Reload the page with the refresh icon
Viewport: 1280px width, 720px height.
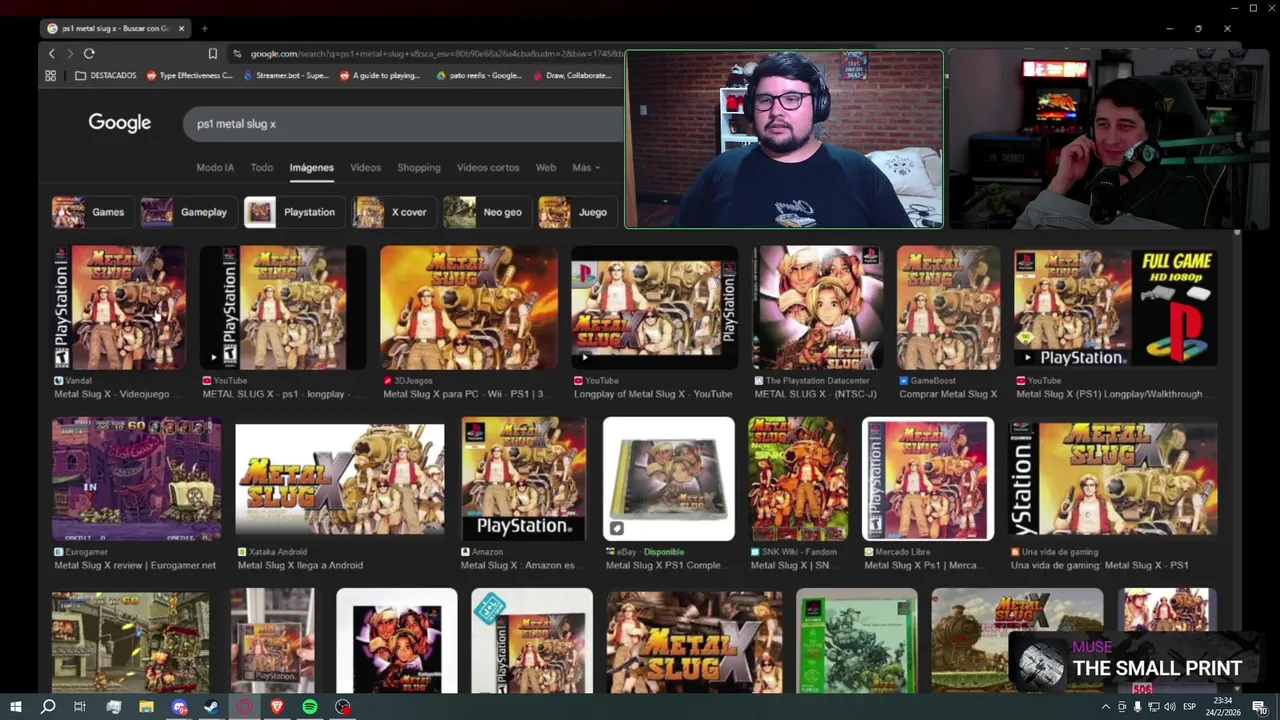(x=89, y=54)
